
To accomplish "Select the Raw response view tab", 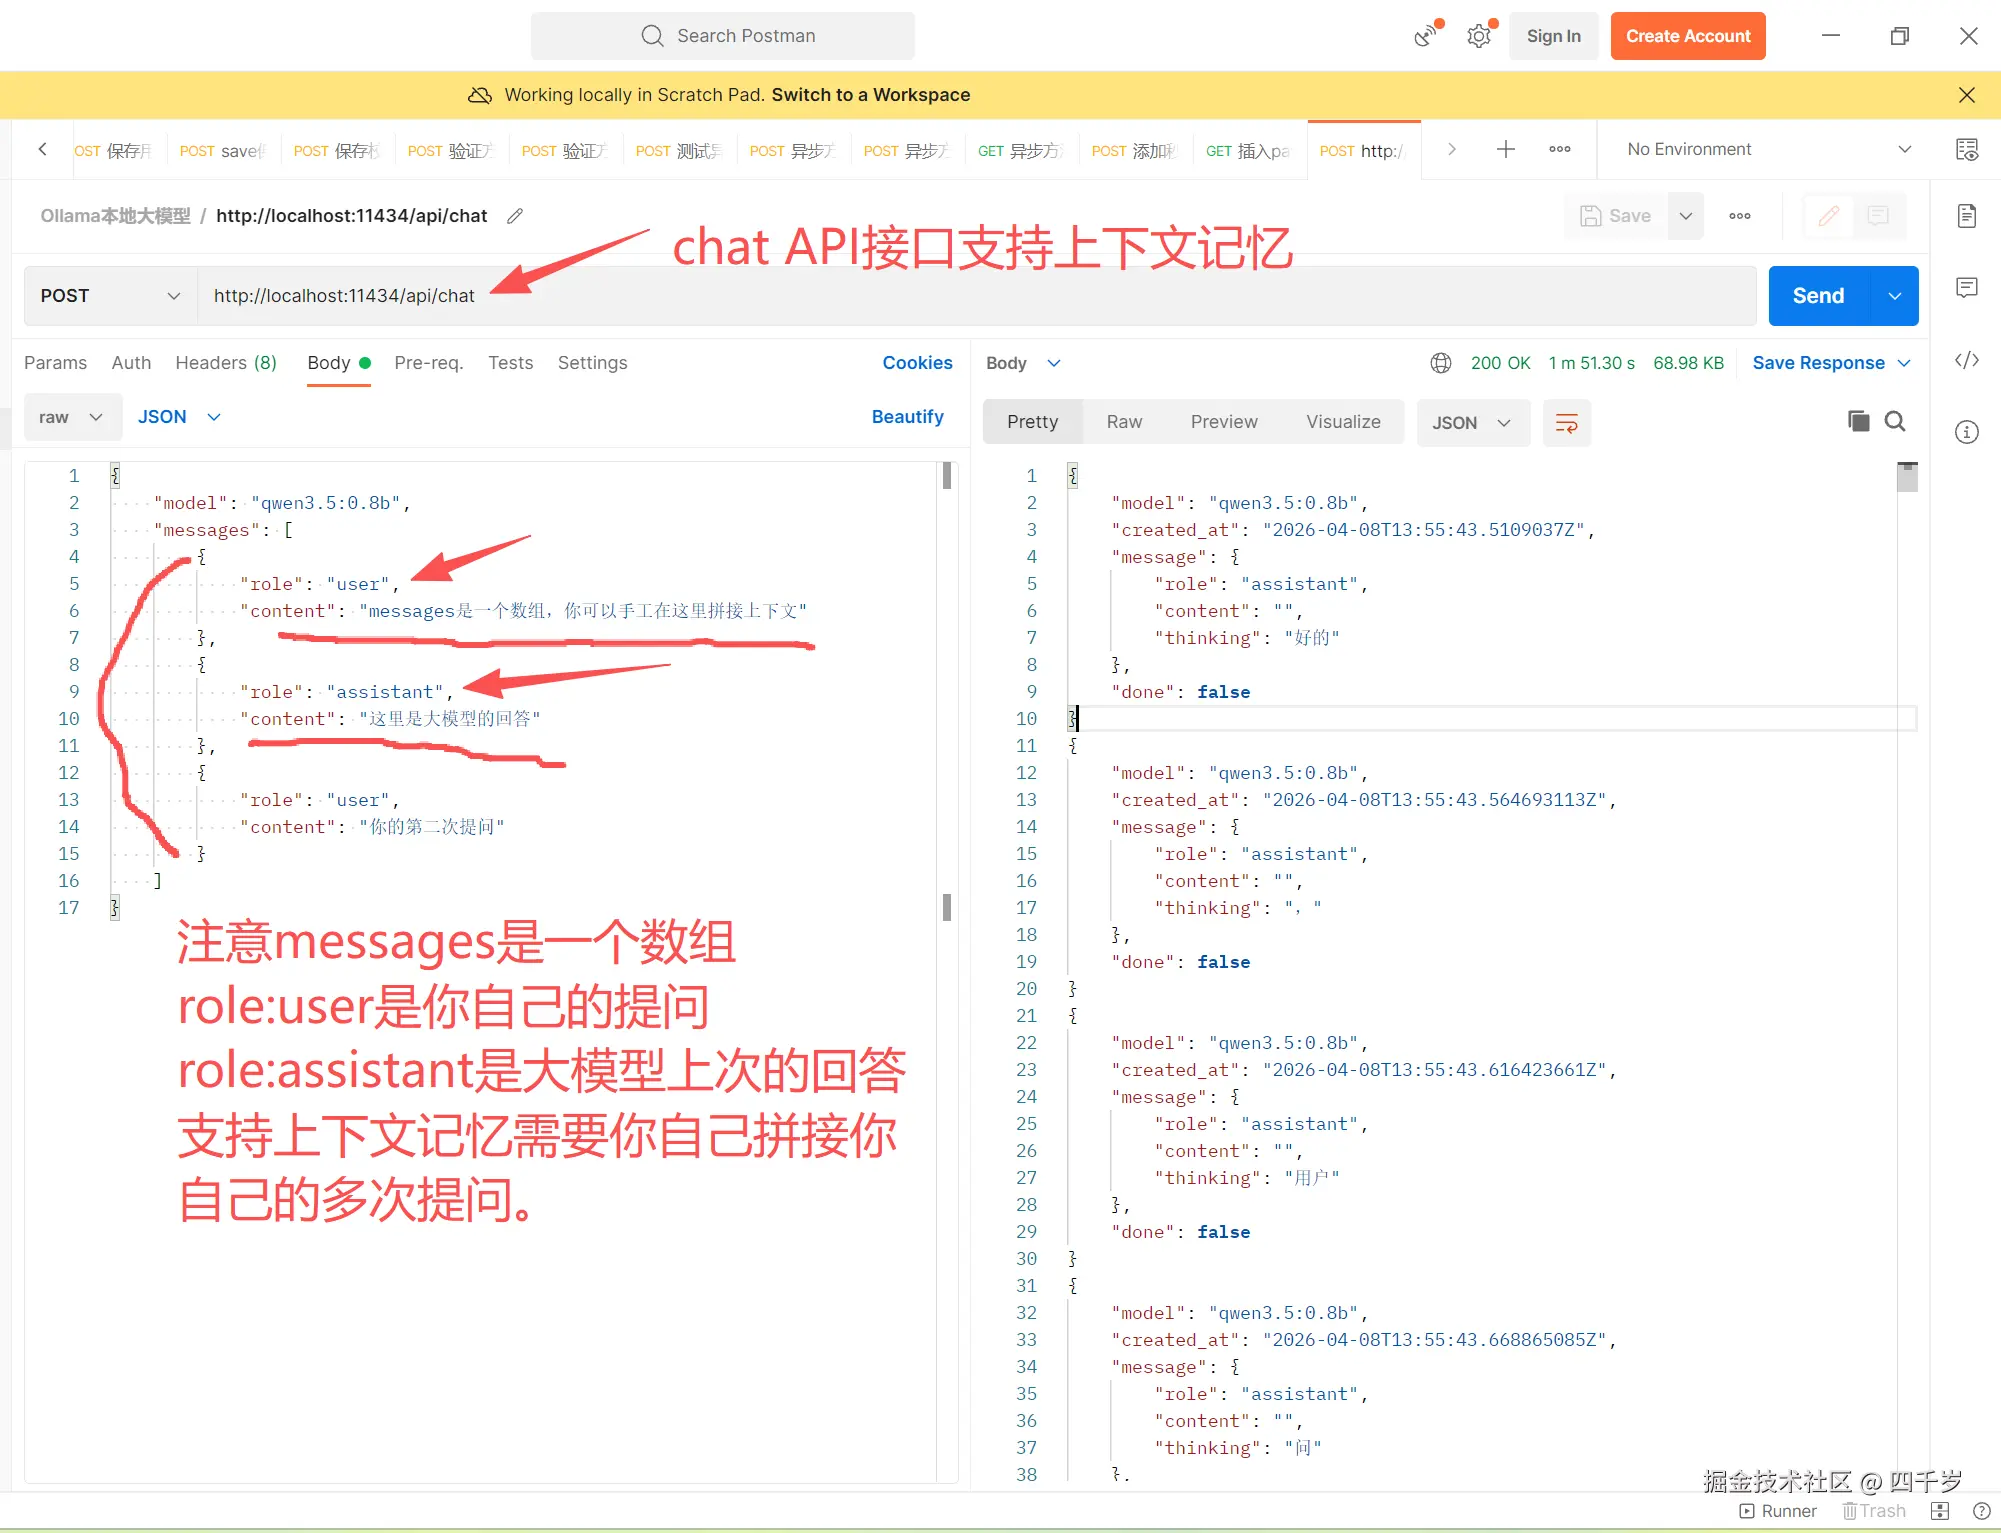I will click(x=1124, y=421).
